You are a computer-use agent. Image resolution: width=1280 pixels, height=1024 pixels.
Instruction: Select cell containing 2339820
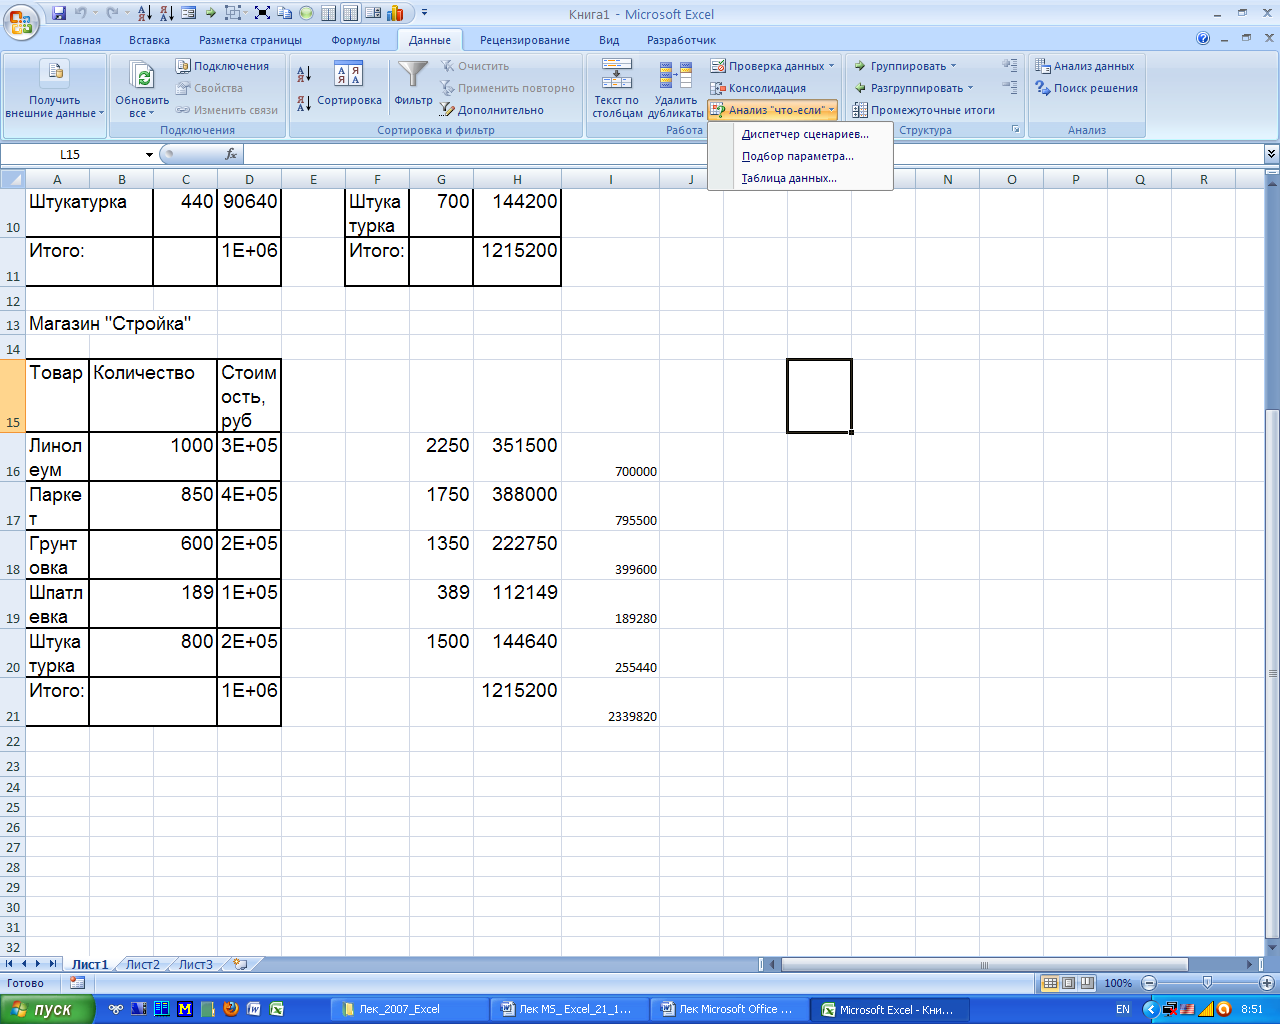[610, 702]
